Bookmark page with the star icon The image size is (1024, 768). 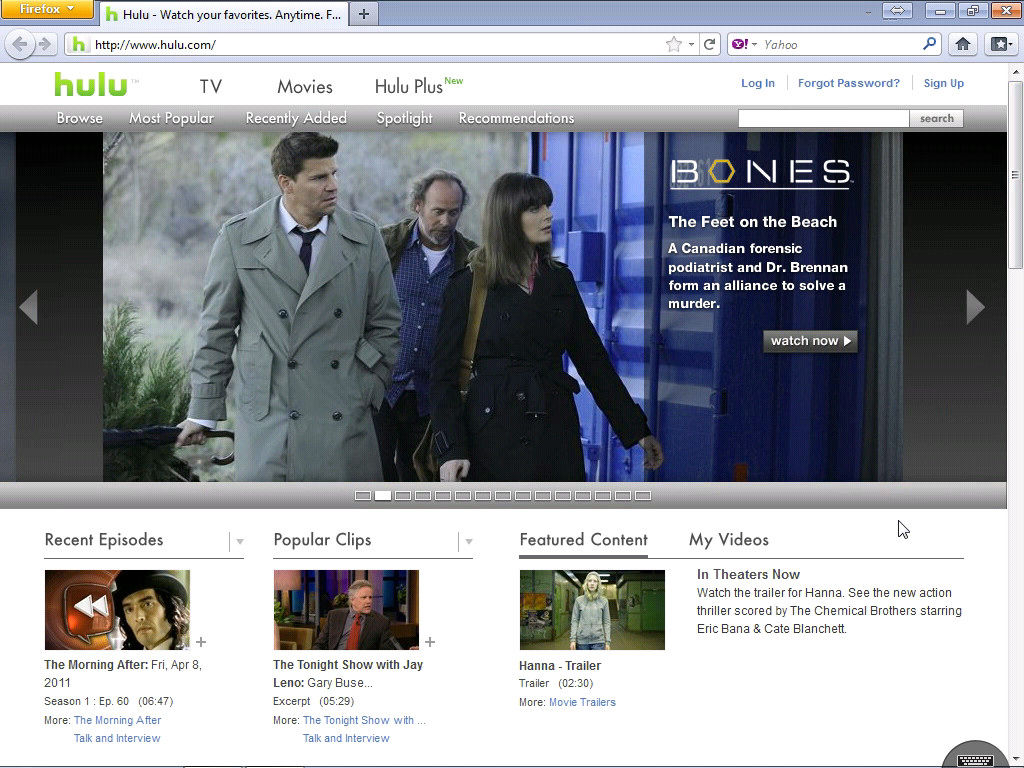tap(673, 44)
